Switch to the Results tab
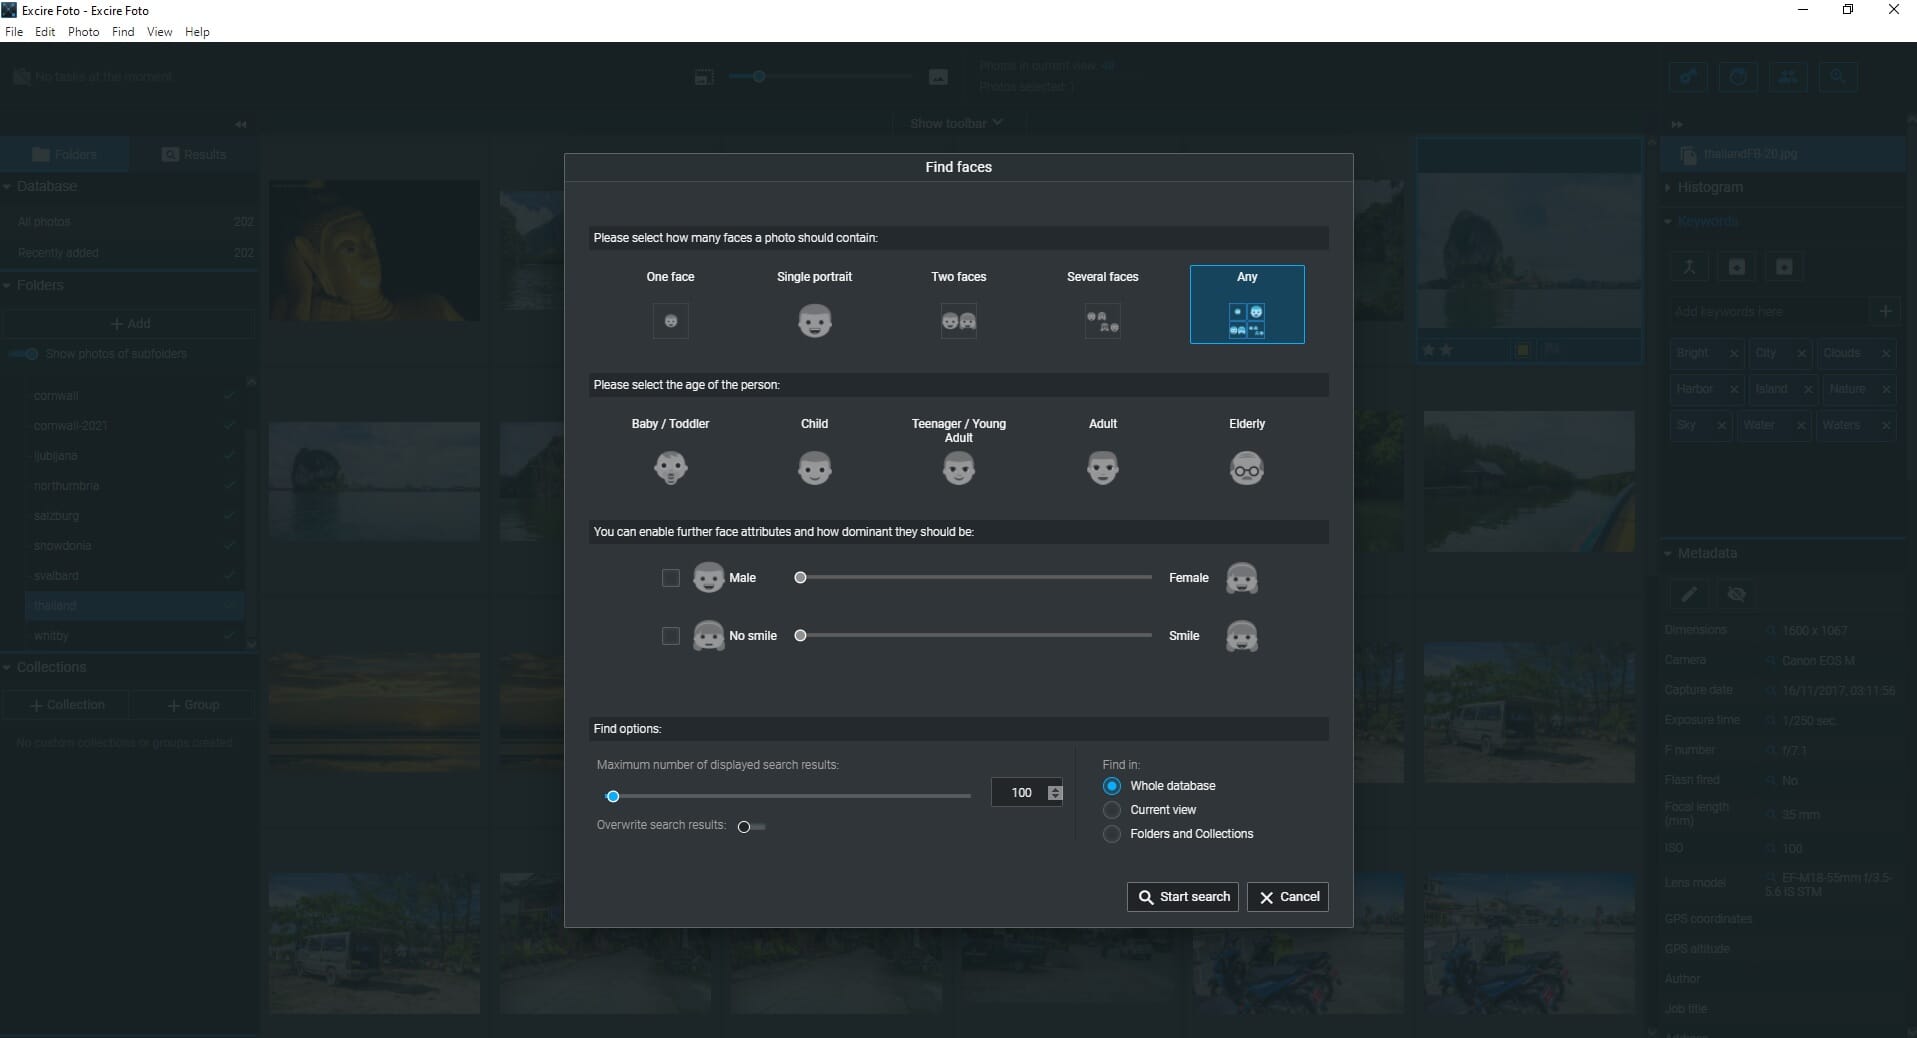The width and height of the screenshot is (1917, 1038). click(193, 154)
